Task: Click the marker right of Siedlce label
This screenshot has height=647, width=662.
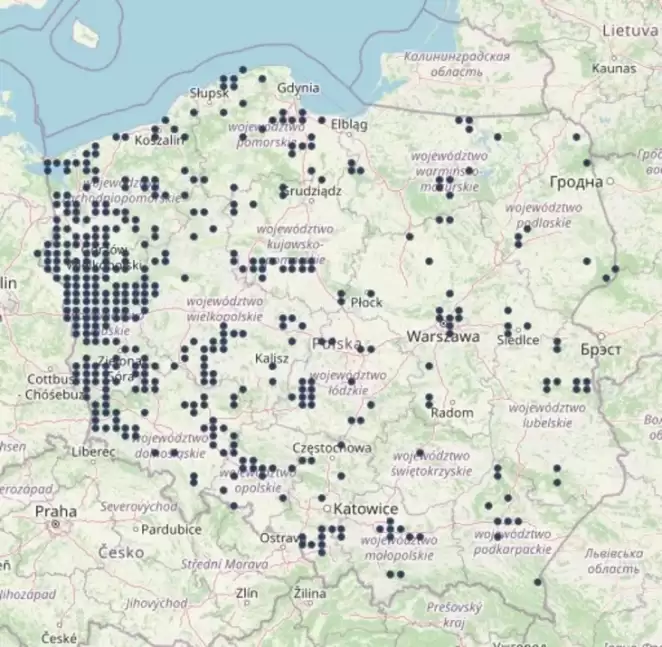Action: tap(557, 342)
